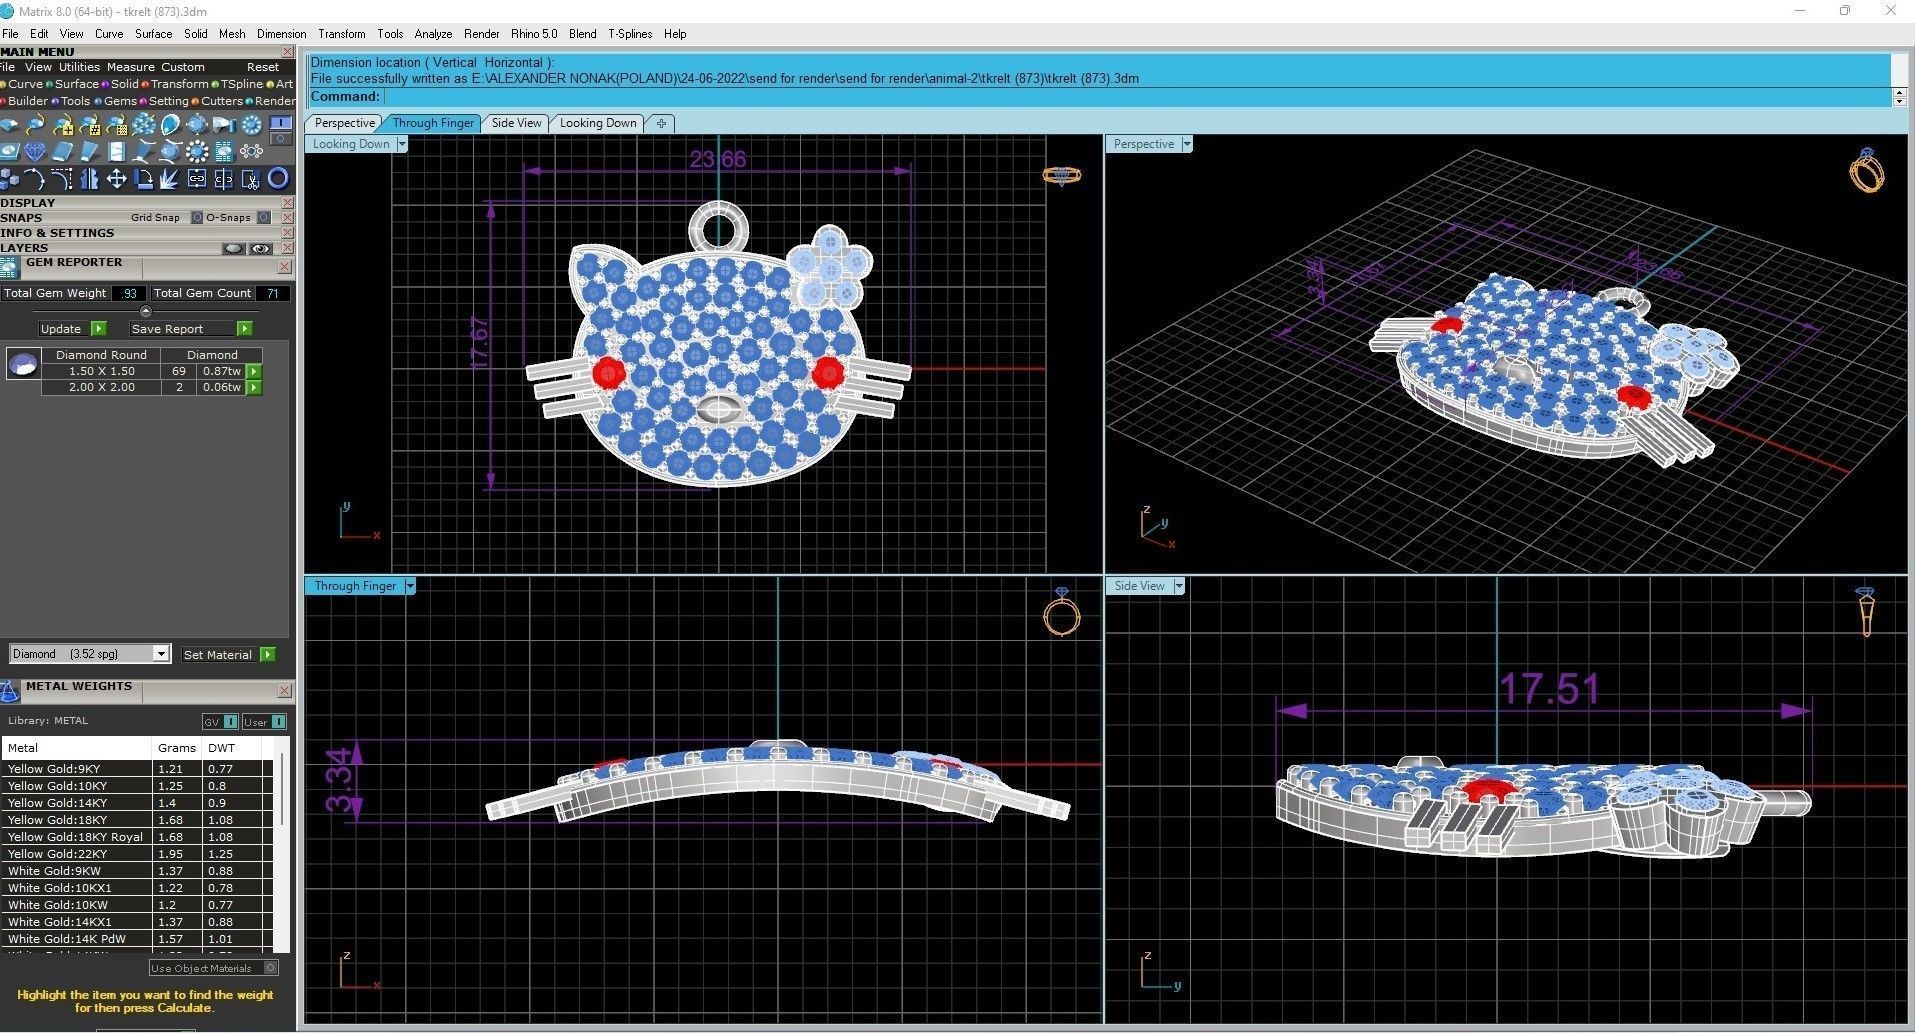1915x1033 pixels.
Task: Click the halo ring of gems icon
Action: tap(197, 151)
